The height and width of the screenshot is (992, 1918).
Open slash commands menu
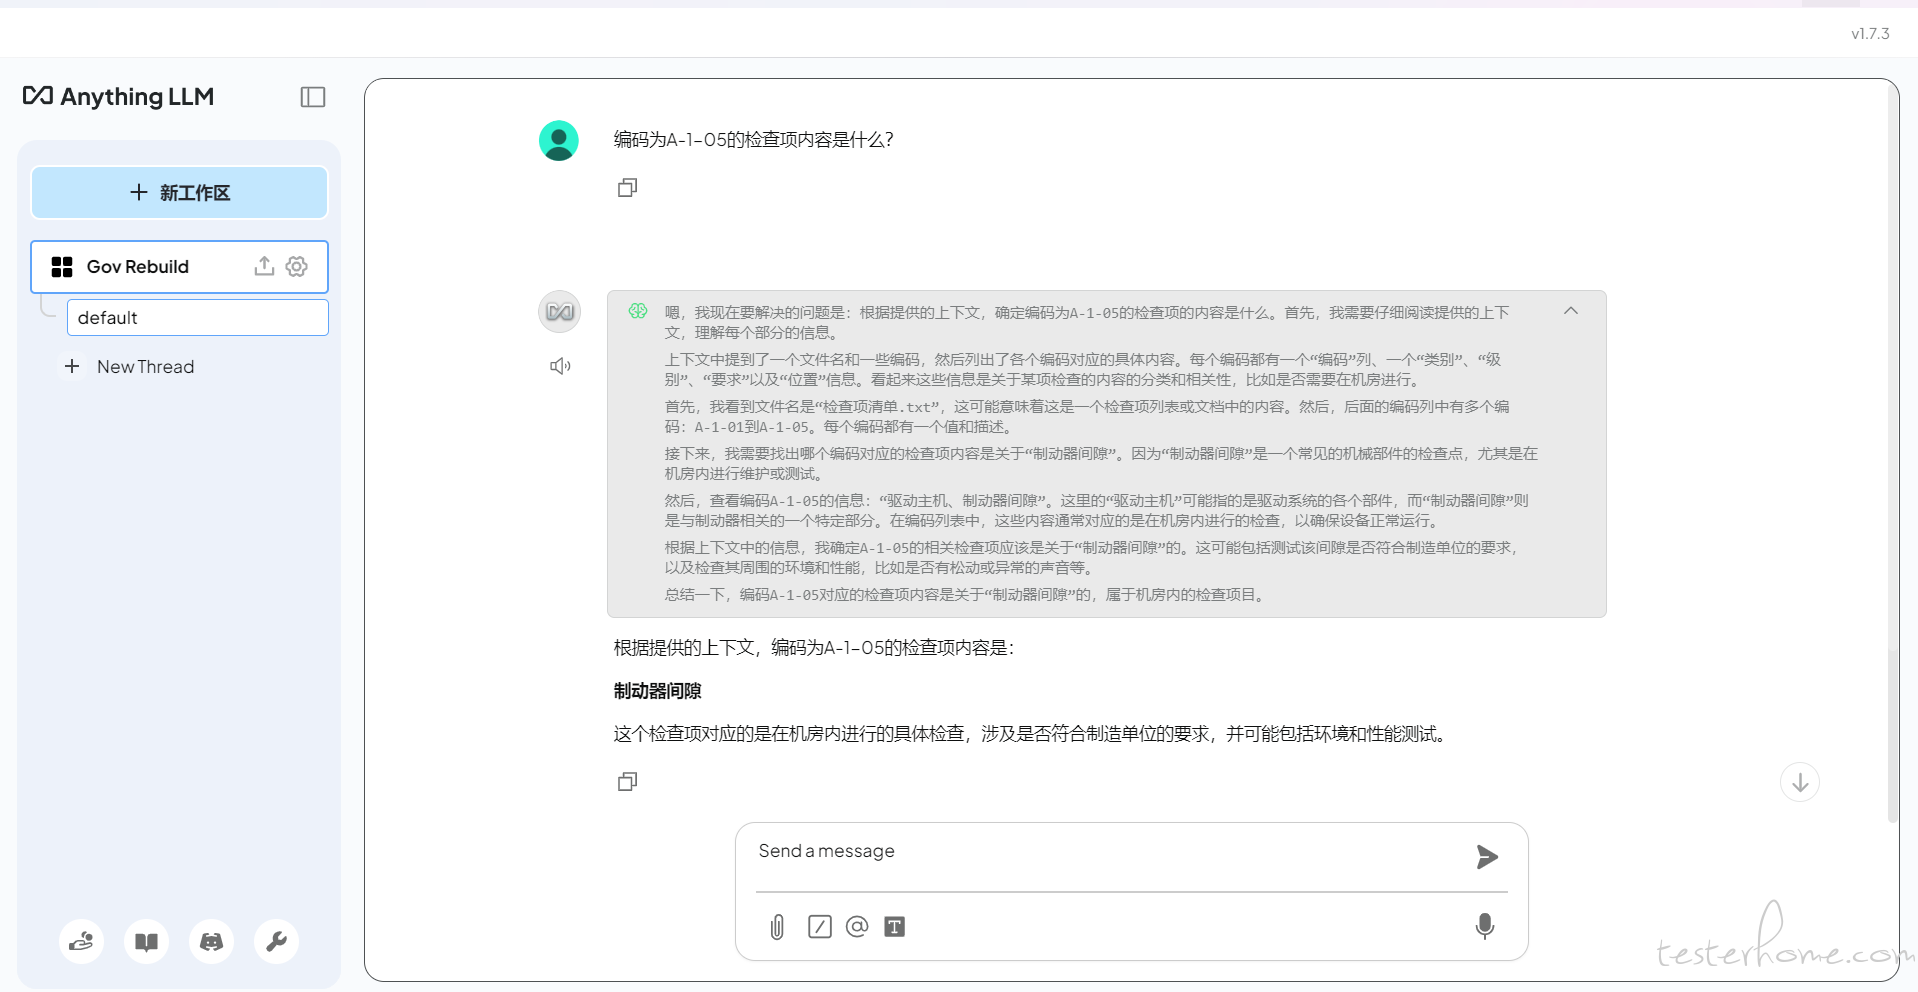820,927
